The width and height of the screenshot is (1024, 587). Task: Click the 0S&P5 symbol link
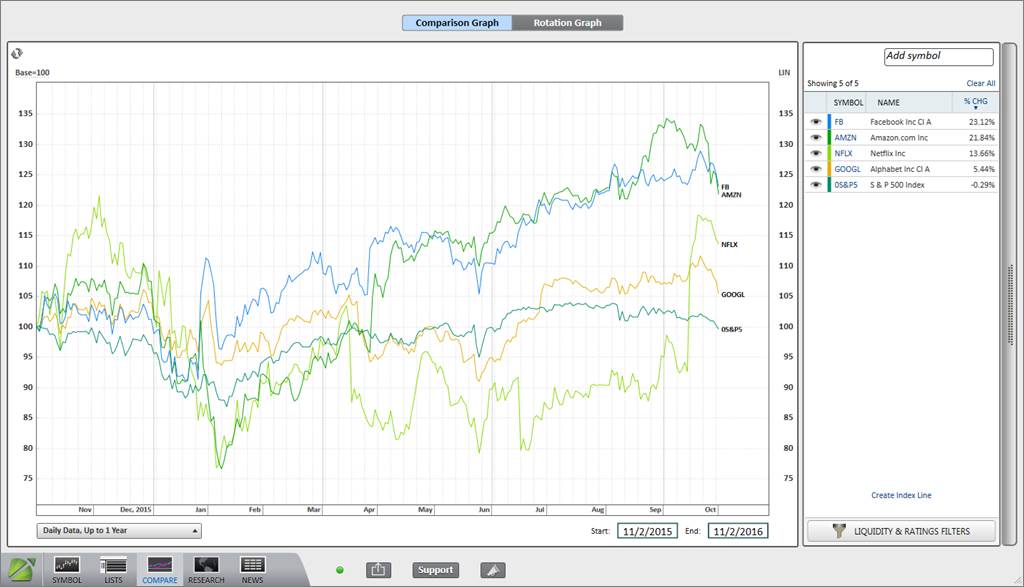[x=846, y=185]
